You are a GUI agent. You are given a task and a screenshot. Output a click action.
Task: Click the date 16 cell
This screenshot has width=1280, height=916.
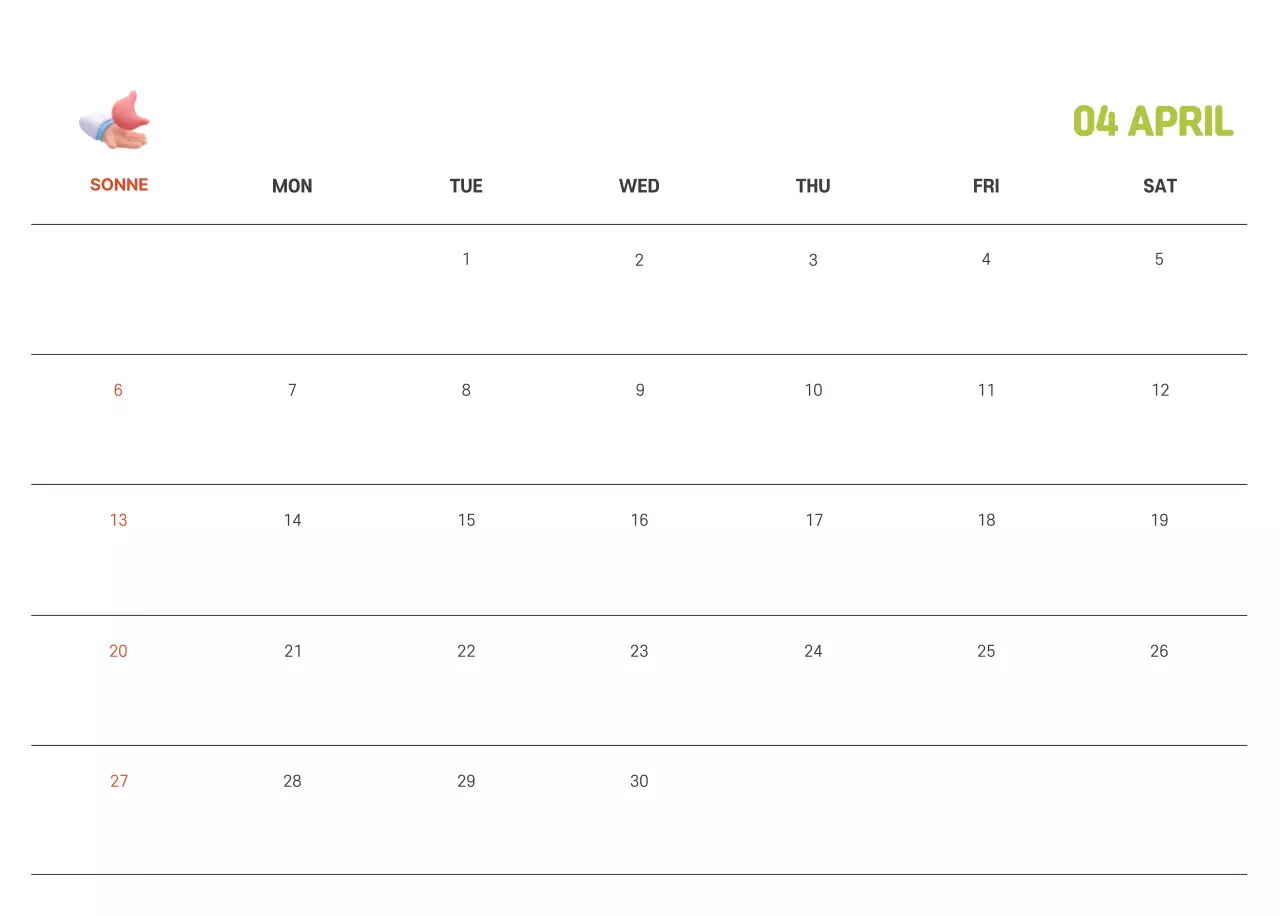[x=640, y=520]
